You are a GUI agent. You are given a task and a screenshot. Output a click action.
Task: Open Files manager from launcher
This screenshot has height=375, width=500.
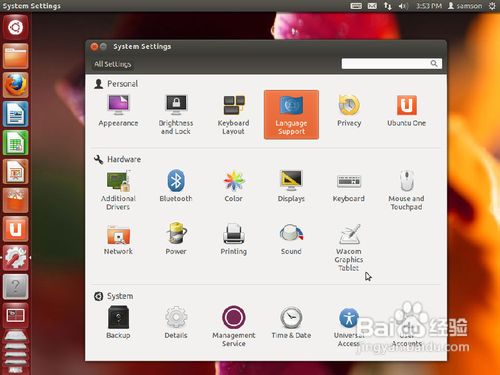(15, 56)
